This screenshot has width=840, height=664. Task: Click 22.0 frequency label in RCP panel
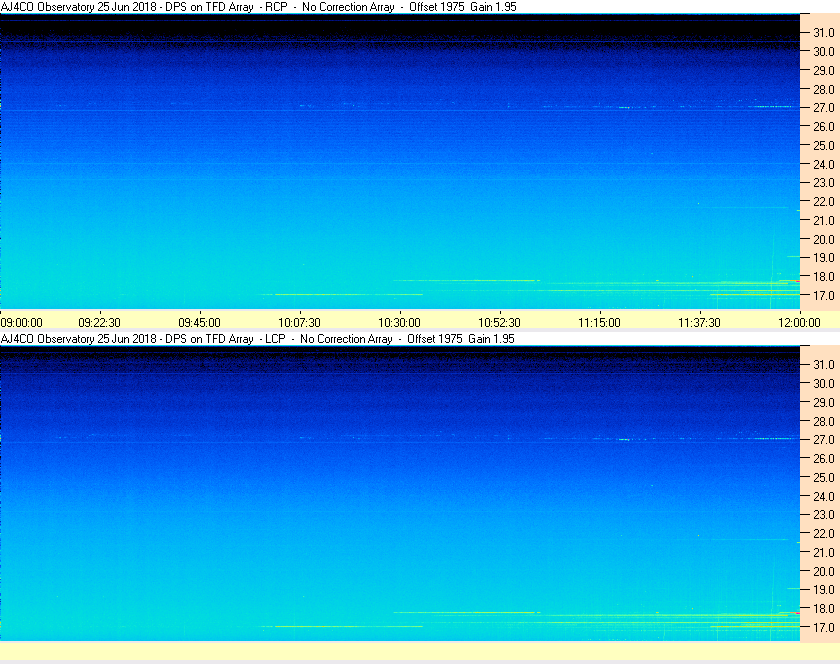click(824, 202)
